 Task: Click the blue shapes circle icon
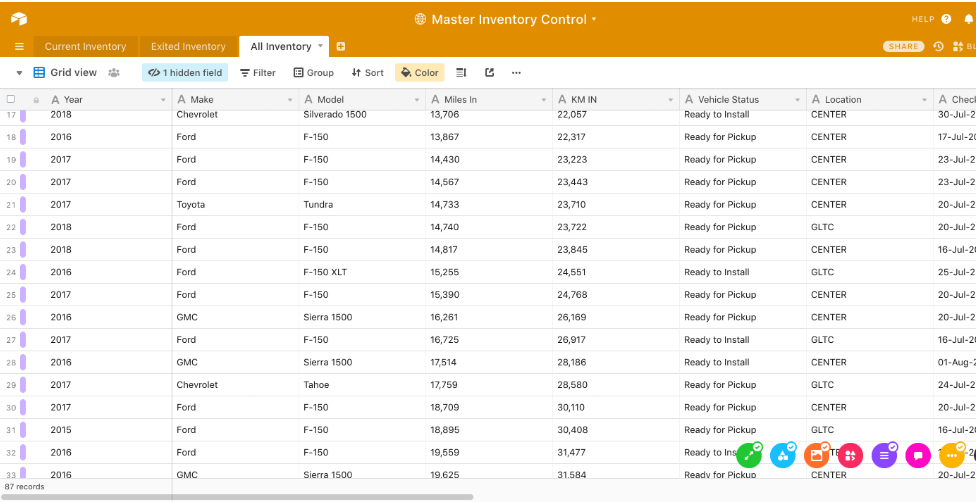(x=783, y=456)
